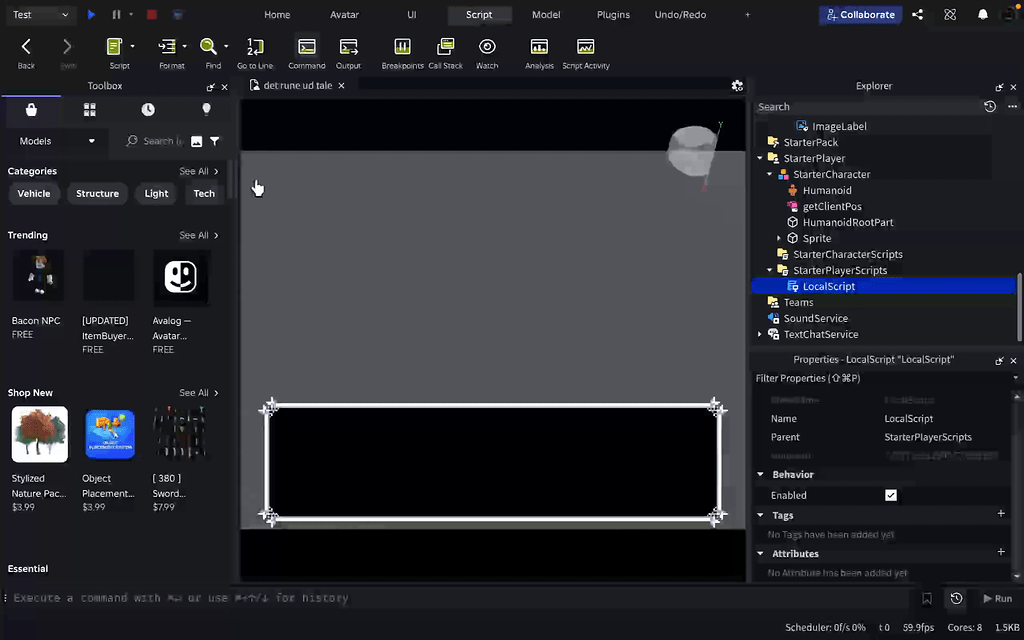Image resolution: width=1024 pixels, height=640 pixels.
Task: Pause the running test session
Action: tap(116, 14)
